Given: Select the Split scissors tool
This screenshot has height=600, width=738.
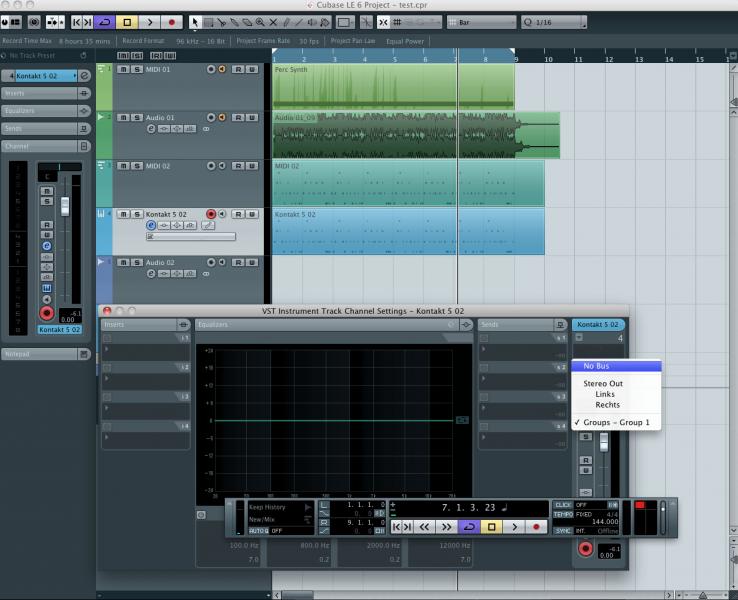Looking at the screenshot, I should click(221, 22).
